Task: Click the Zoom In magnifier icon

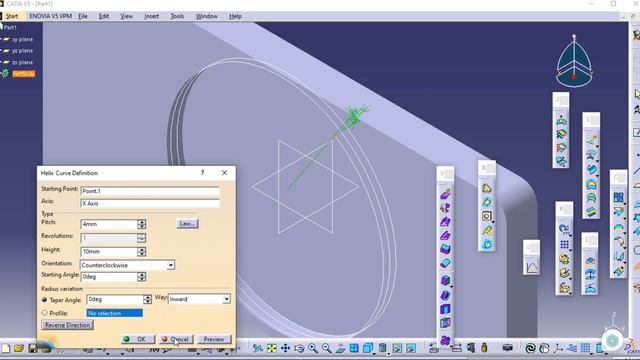Action: [x=313, y=348]
